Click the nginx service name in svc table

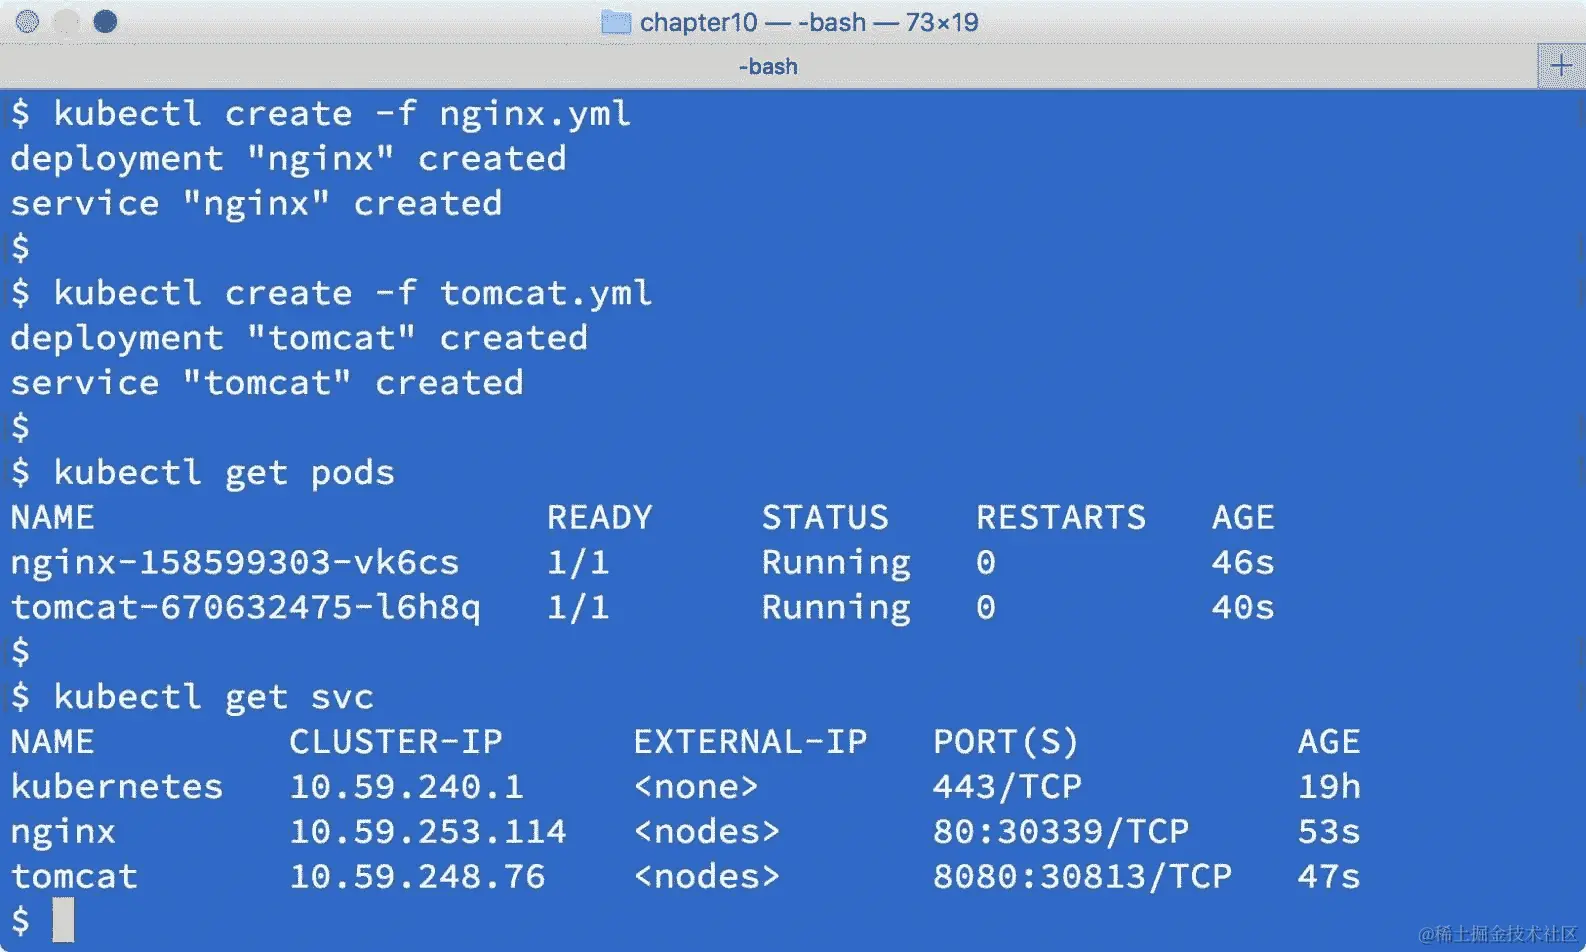(63, 833)
